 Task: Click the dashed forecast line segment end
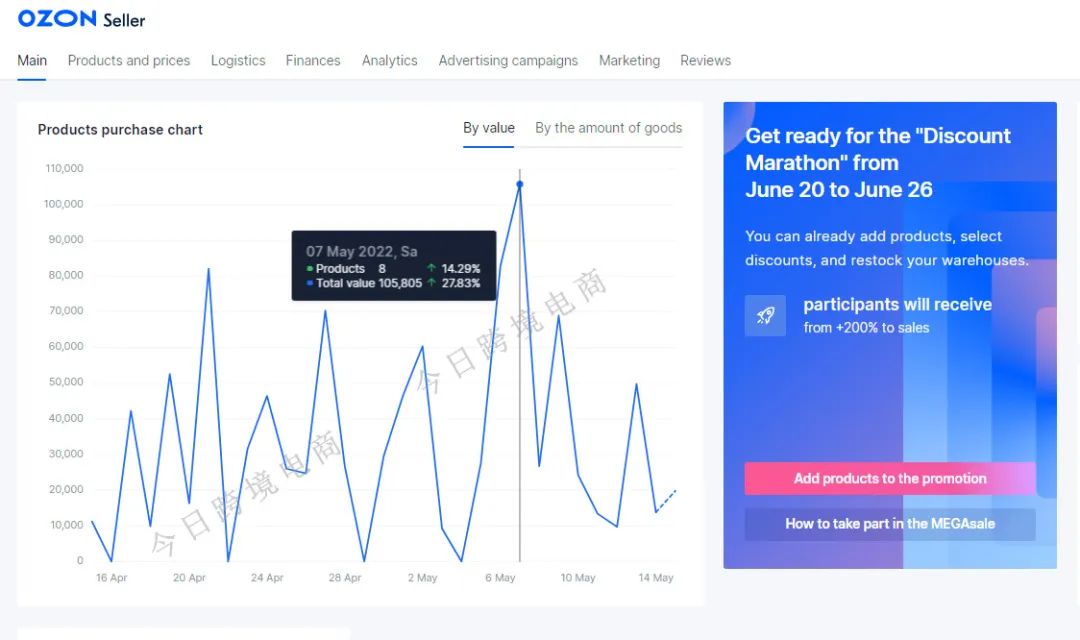pyautogui.click(x=675, y=491)
